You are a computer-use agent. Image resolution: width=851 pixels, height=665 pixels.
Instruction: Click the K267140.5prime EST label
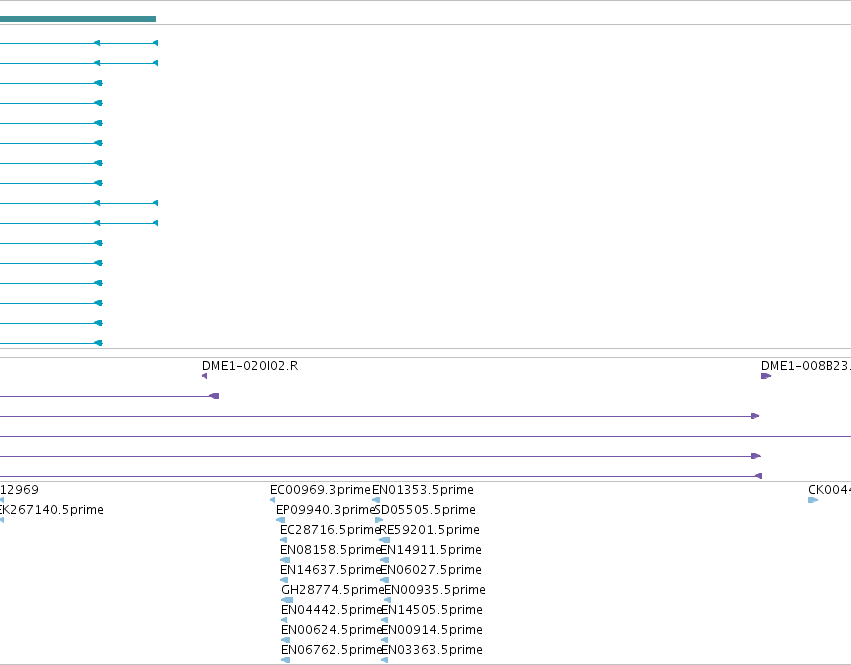coord(52,510)
